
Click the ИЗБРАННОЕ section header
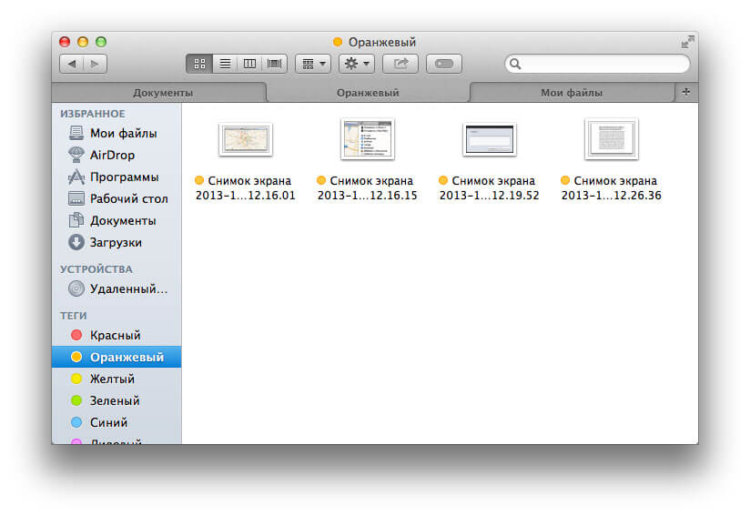click(x=92, y=114)
